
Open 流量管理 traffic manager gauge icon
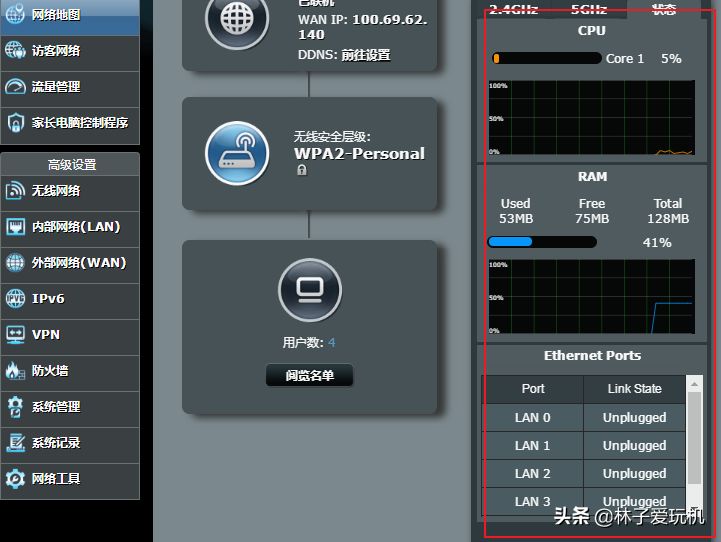pyautogui.click(x=15, y=86)
